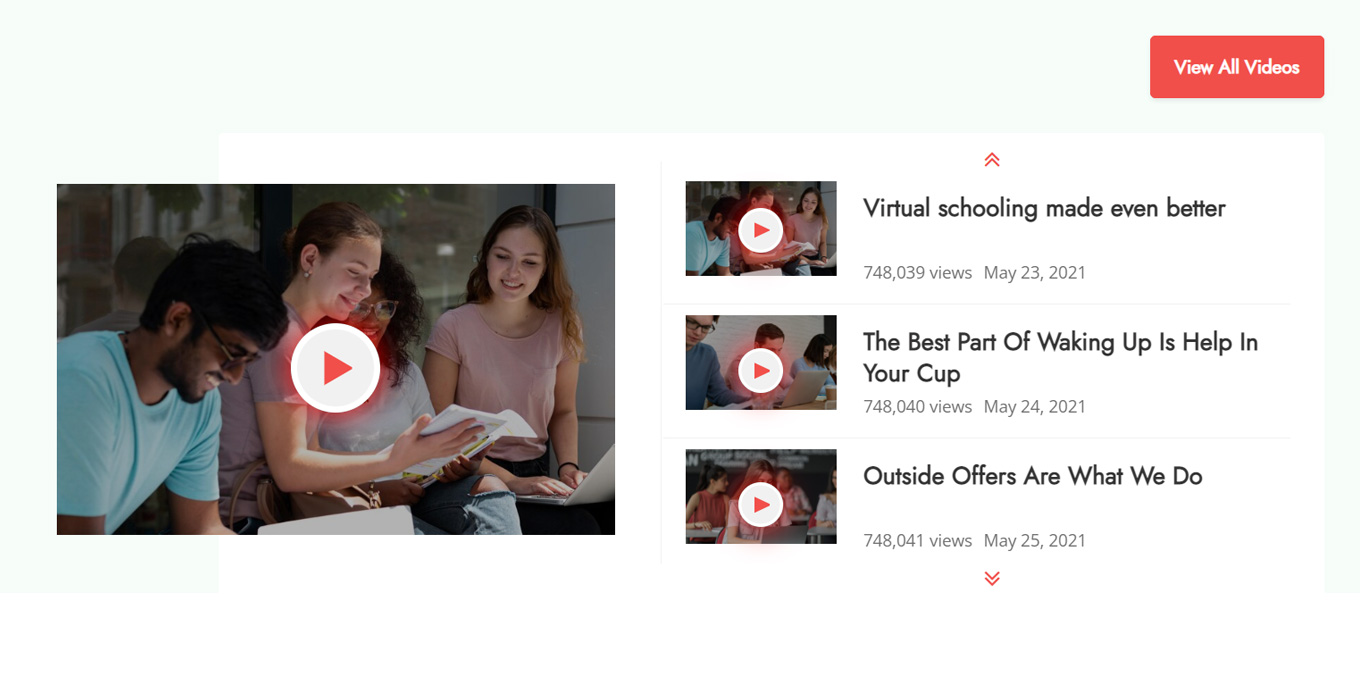Click the 748,040 views text under Waking Up
Image resolution: width=1360 pixels, height=681 pixels.
tap(917, 406)
